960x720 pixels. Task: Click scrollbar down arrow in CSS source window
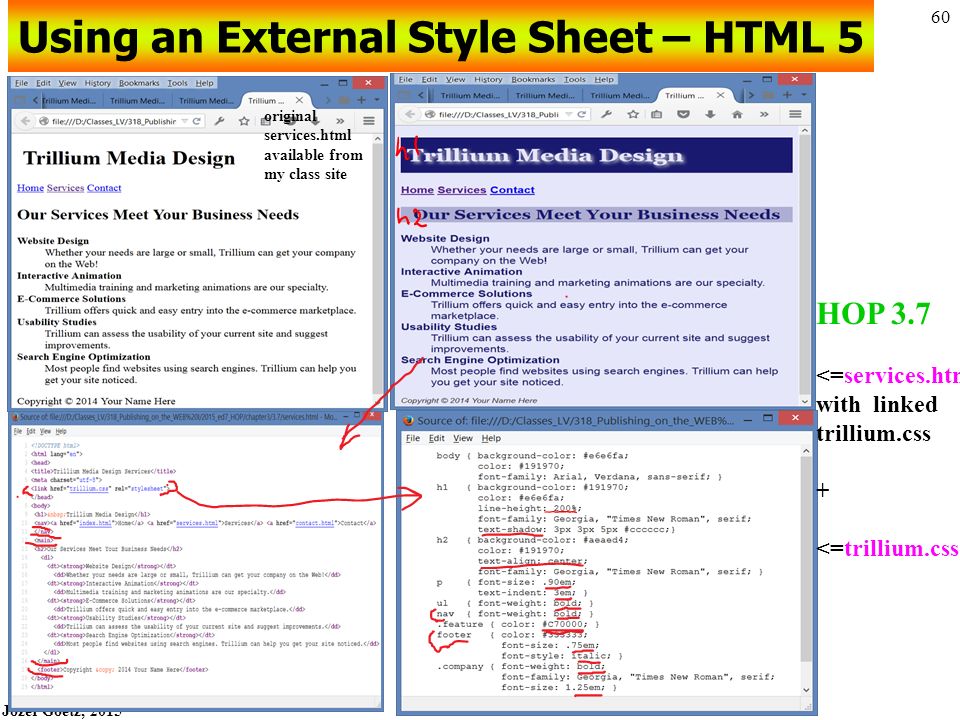(x=806, y=690)
